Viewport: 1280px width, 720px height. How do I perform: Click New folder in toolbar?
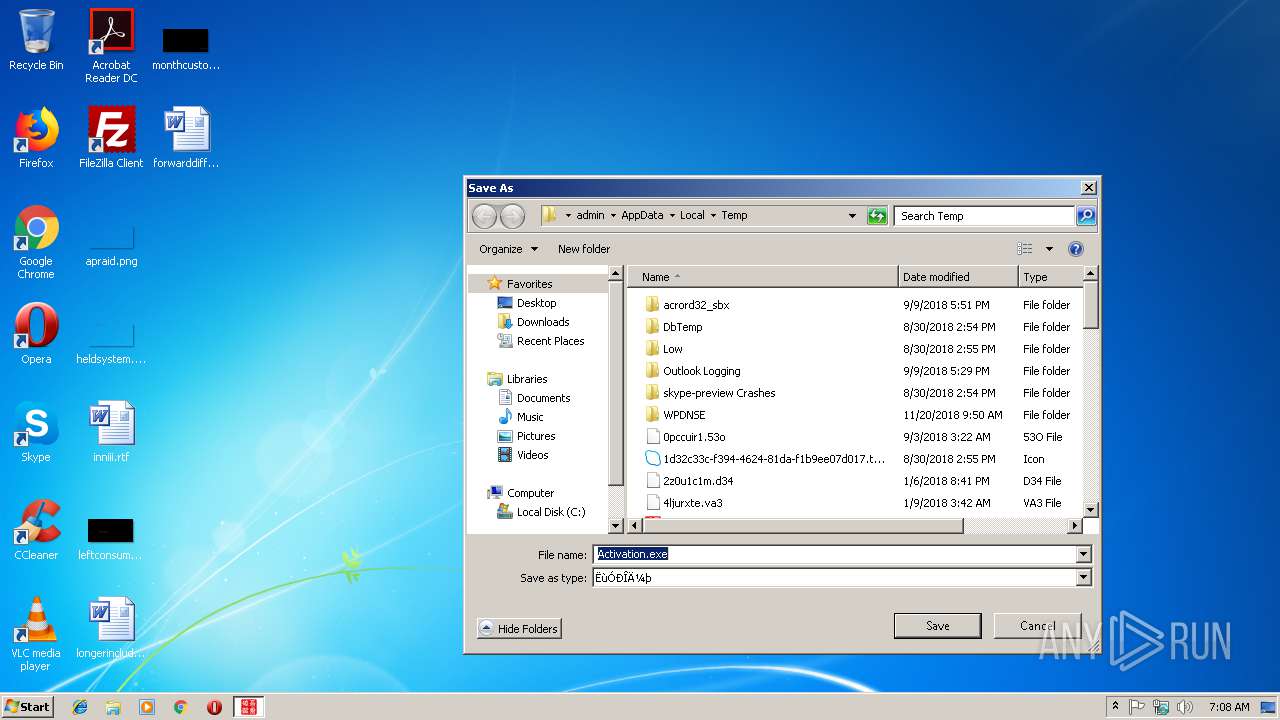(x=584, y=249)
